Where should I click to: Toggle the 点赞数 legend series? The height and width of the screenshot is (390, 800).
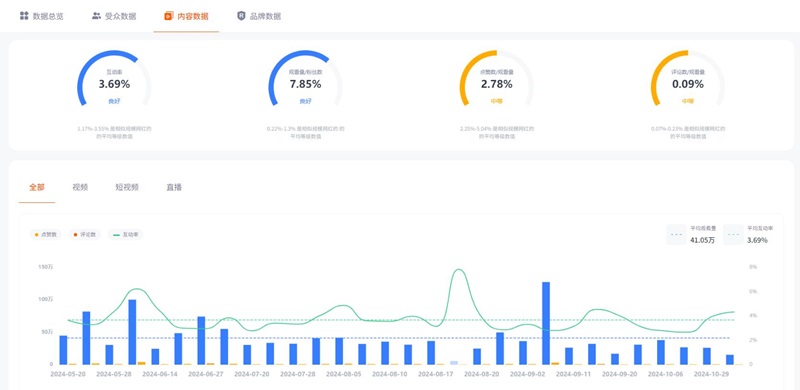(x=46, y=235)
